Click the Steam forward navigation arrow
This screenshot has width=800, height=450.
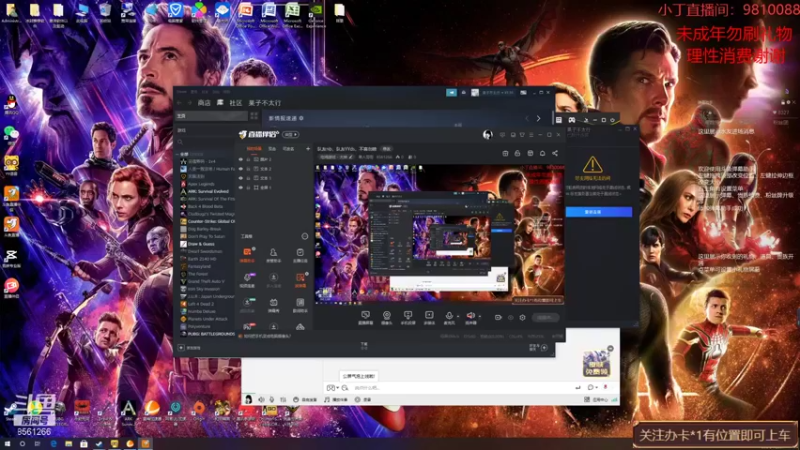point(189,103)
